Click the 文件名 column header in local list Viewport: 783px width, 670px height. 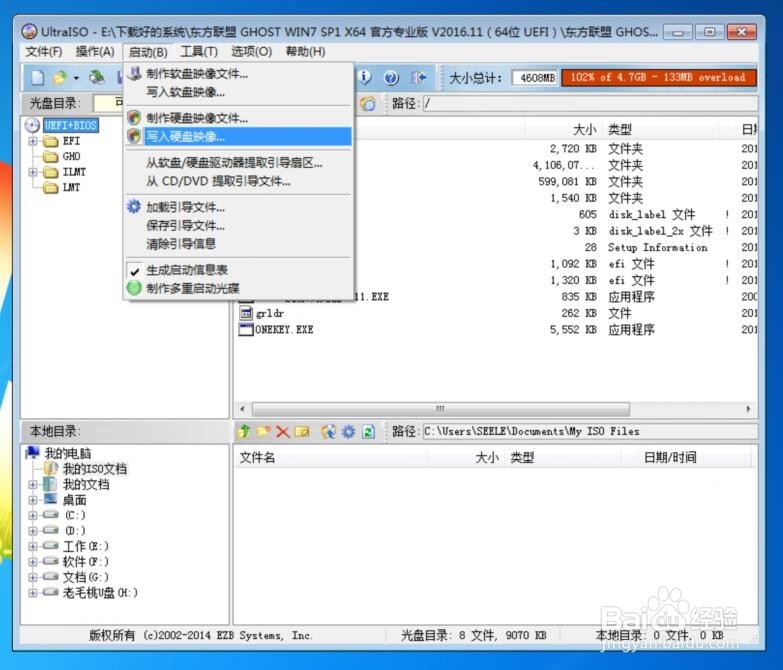coord(331,457)
